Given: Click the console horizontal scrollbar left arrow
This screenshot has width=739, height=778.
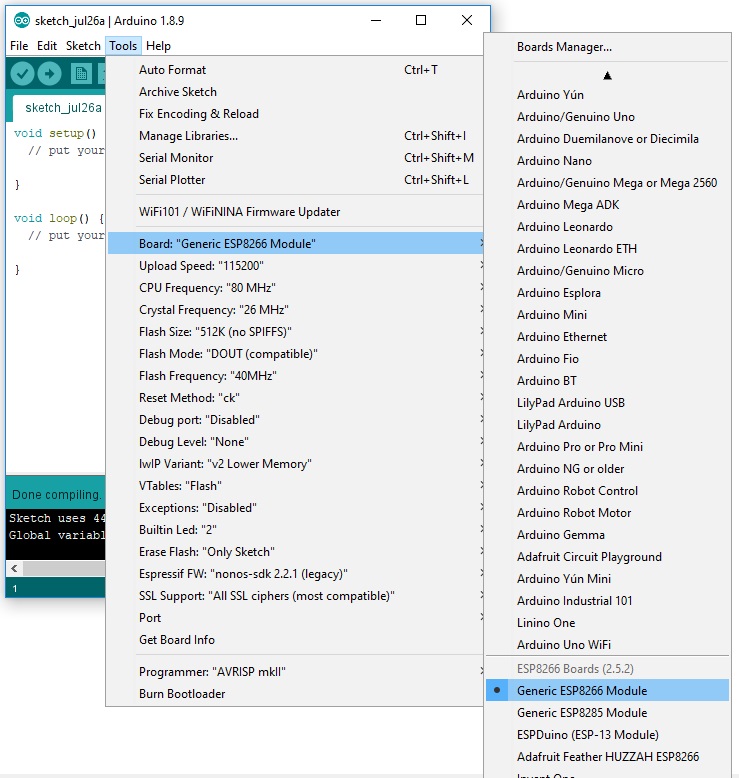Looking at the screenshot, I should click(14, 568).
